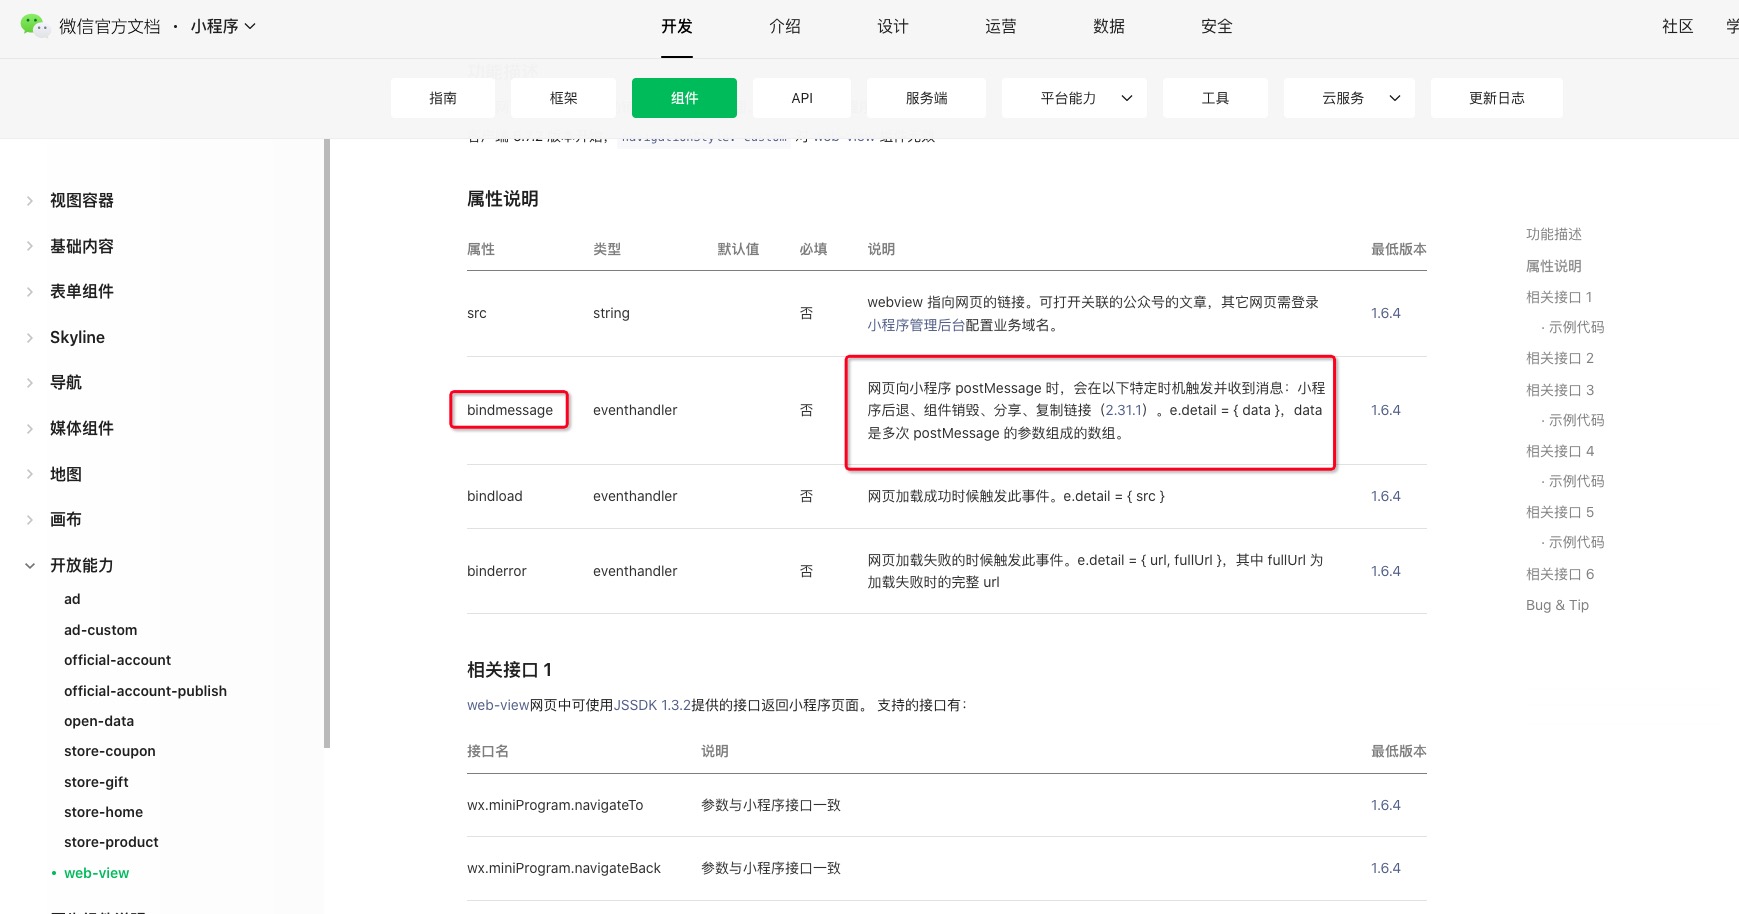
Task: Jump to 相关接口 3 in outline
Action: [1559, 390]
